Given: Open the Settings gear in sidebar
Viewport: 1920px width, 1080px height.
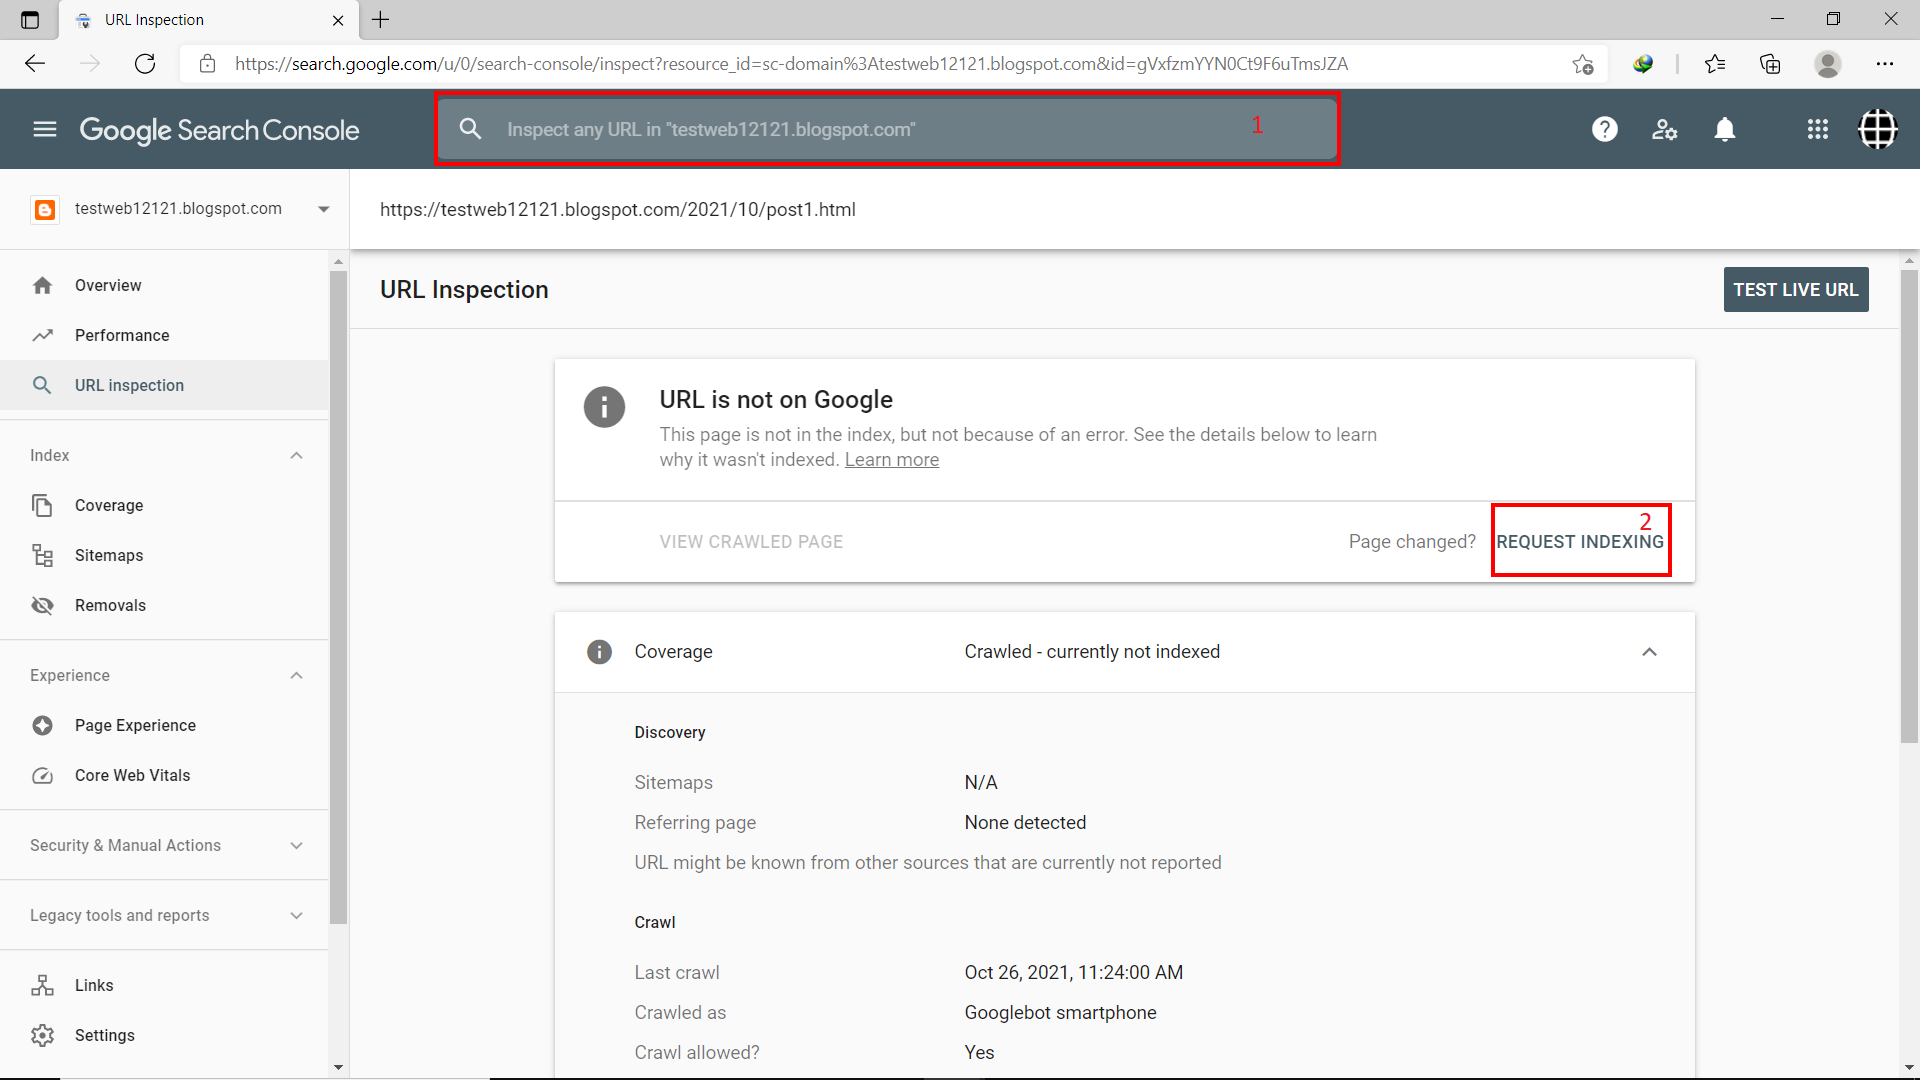Looking at the screenshot, I should 42,1035.
